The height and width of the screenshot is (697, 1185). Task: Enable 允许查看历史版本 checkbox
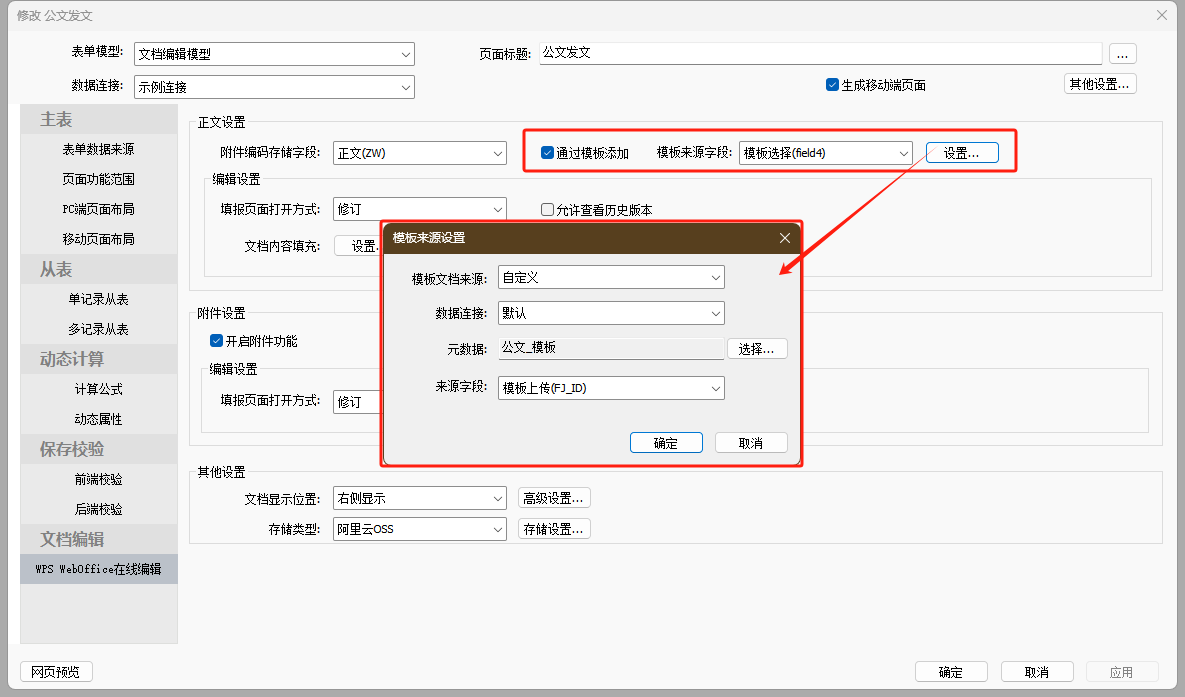547,210
